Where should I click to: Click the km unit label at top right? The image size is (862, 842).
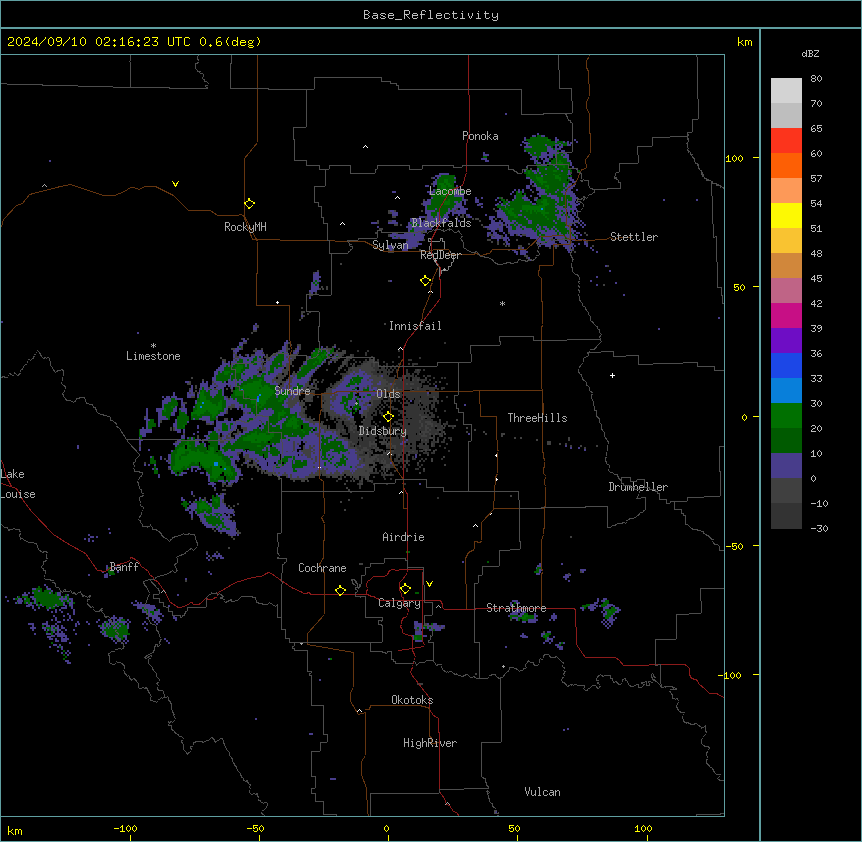(x=745, y=42)
